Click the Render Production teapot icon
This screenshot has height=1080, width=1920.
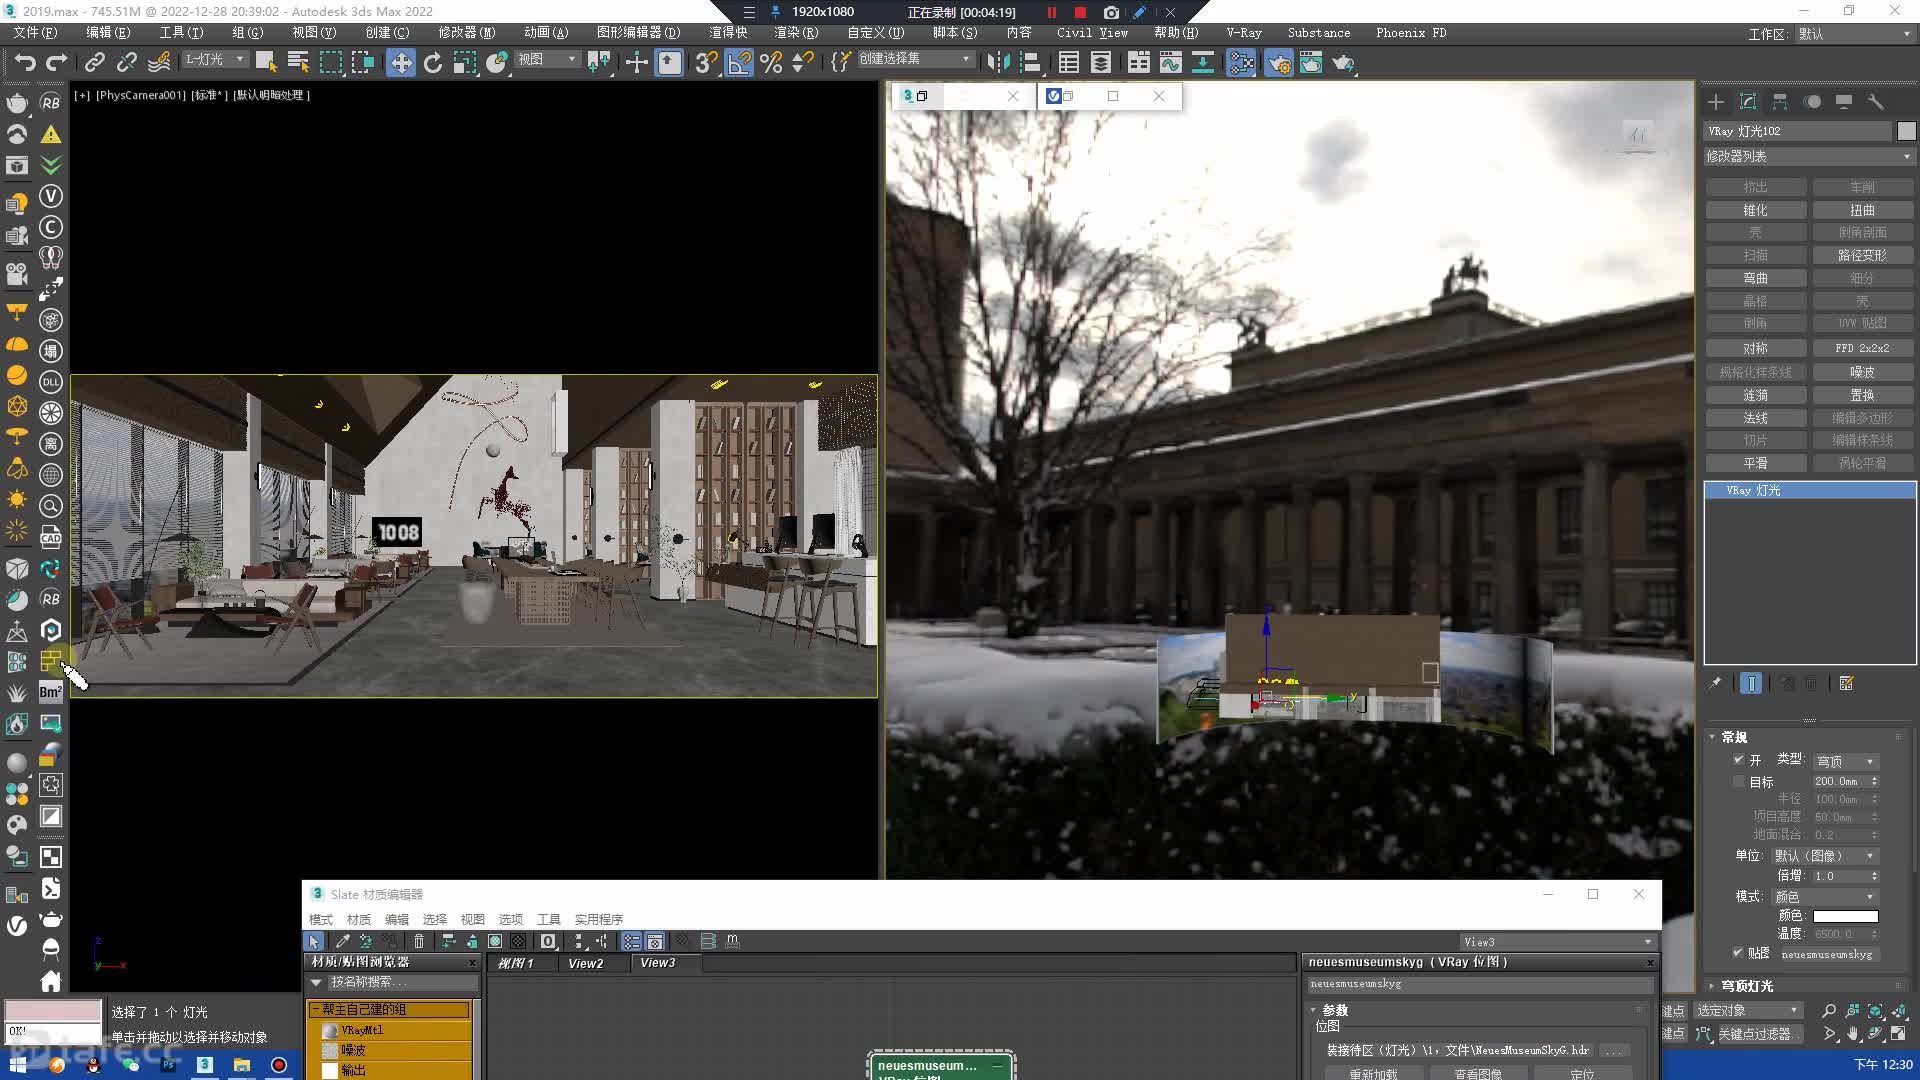(x=1343, y=63)
